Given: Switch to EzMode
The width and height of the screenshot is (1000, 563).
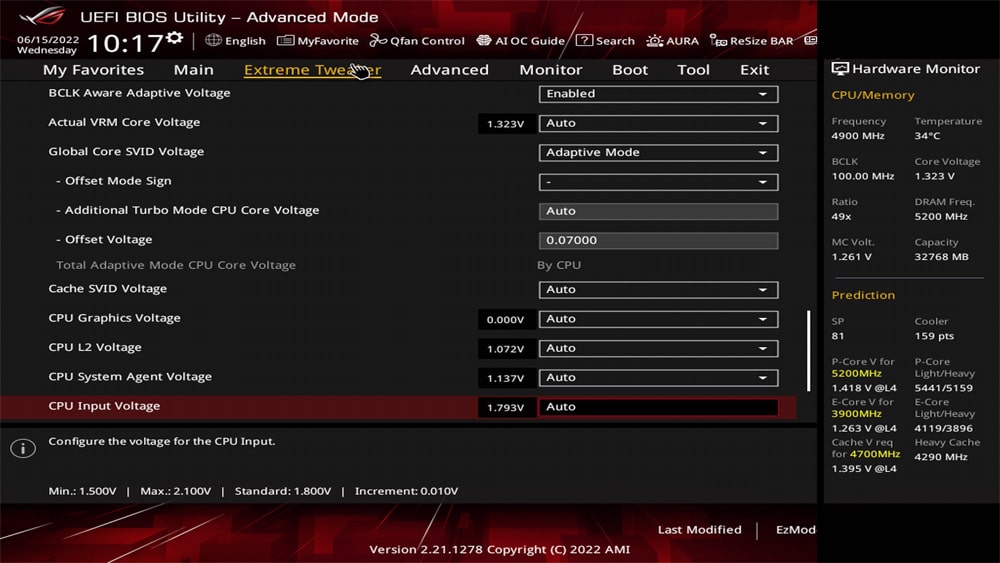Looking at the screenshot, I should (795, 529).
